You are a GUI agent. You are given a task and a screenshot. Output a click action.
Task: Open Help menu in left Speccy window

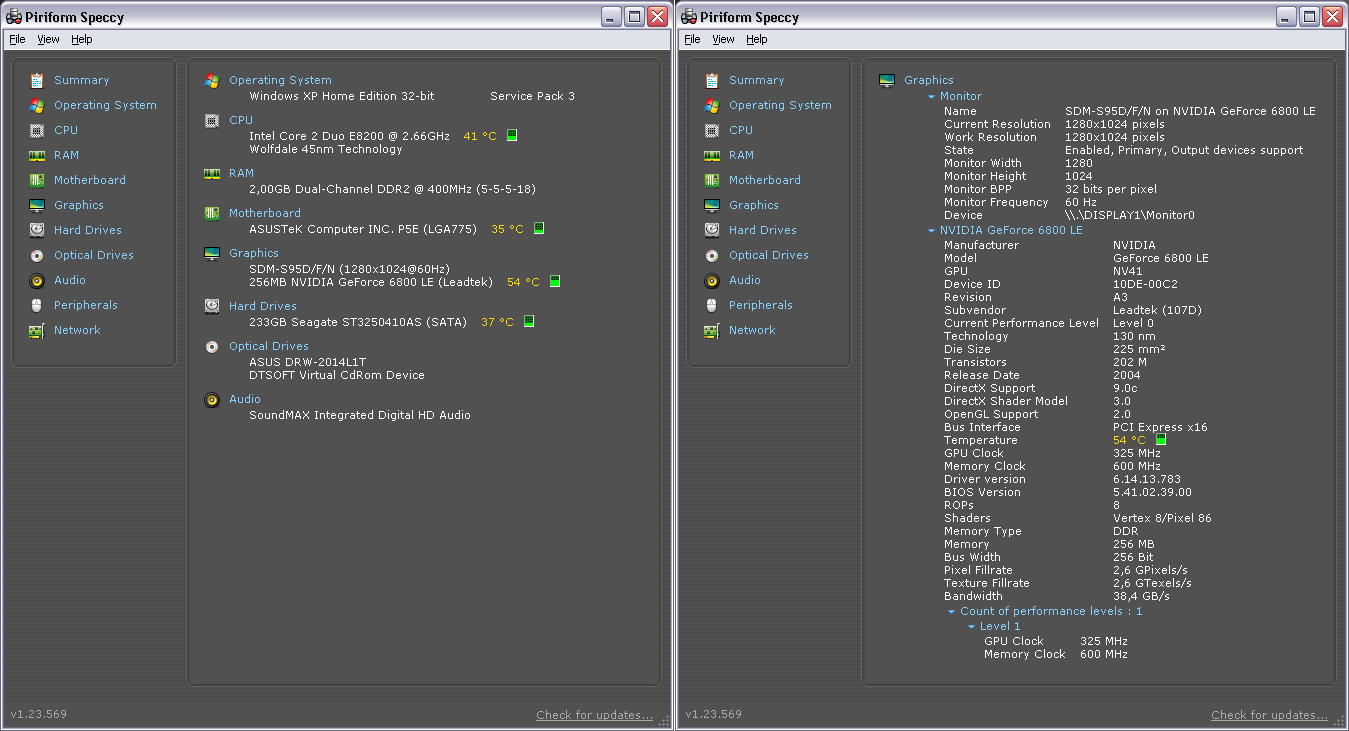click(82, 39)
